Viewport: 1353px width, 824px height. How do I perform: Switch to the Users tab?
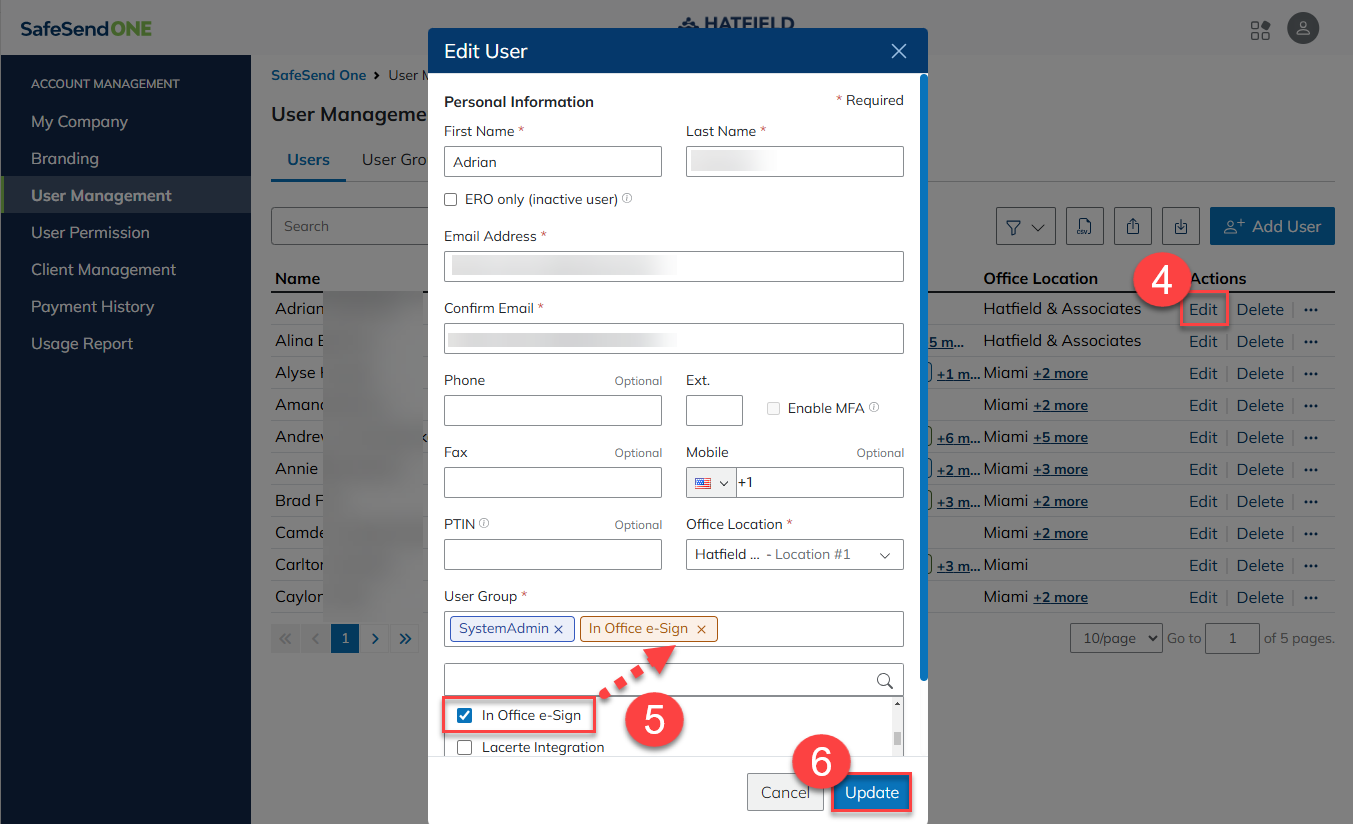click(308, 160)
